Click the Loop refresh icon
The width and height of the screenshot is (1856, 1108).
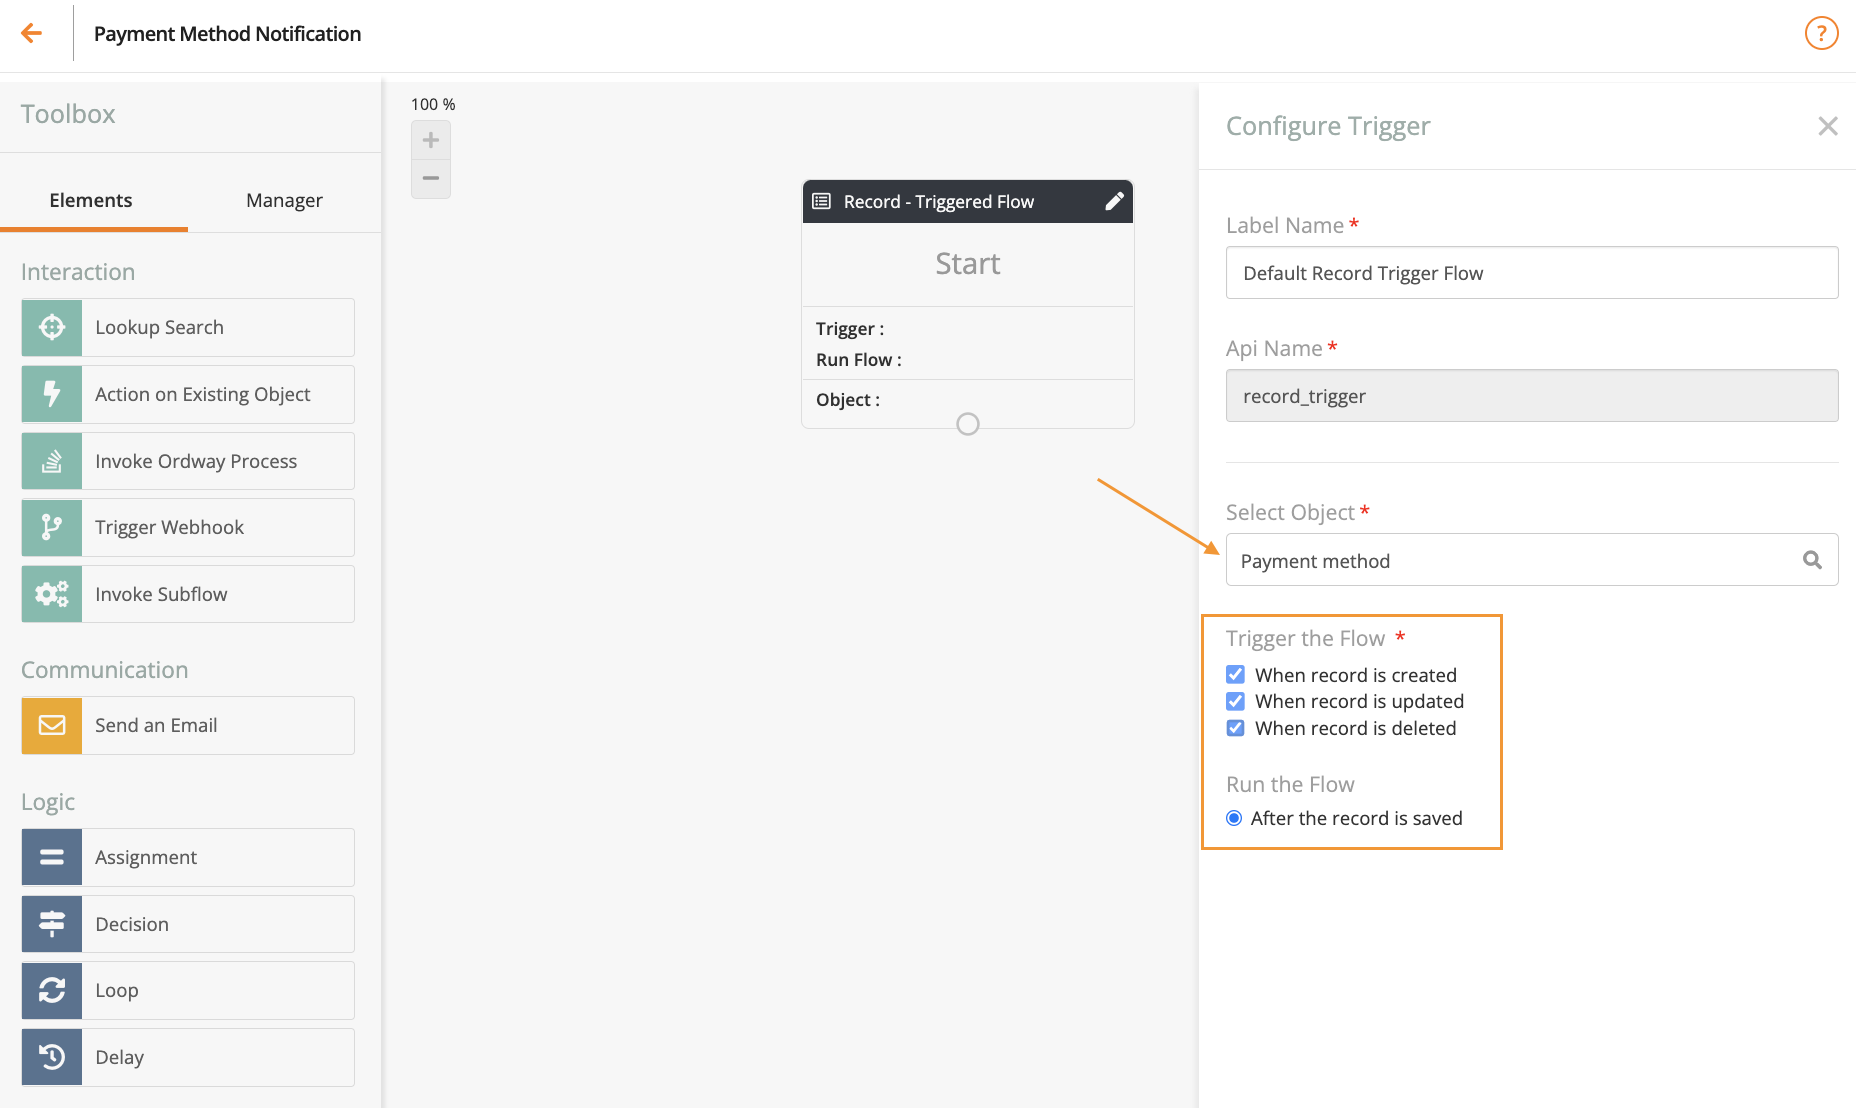click(52, 990)
